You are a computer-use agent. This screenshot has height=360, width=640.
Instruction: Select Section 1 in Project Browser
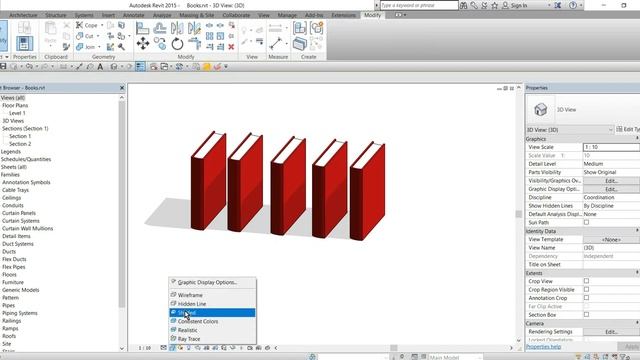click(x=20, y=136)
